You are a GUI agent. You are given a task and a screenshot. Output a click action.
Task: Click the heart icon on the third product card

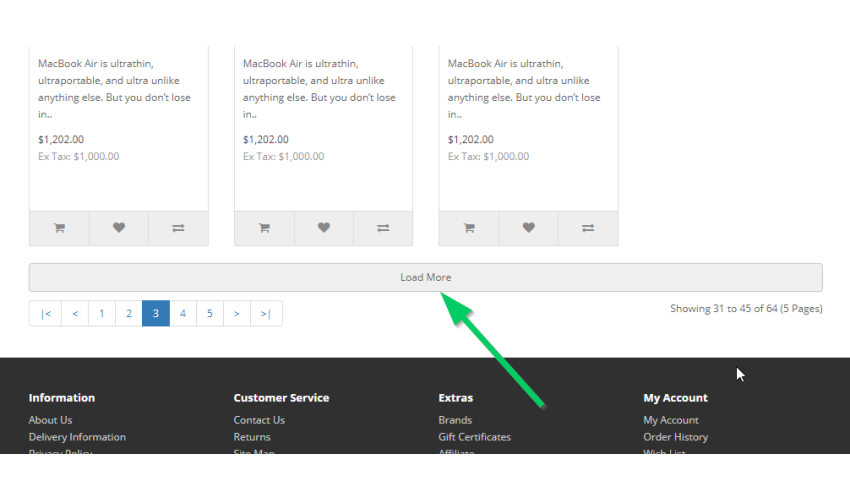pyautogui.click(x=529, y=228)
